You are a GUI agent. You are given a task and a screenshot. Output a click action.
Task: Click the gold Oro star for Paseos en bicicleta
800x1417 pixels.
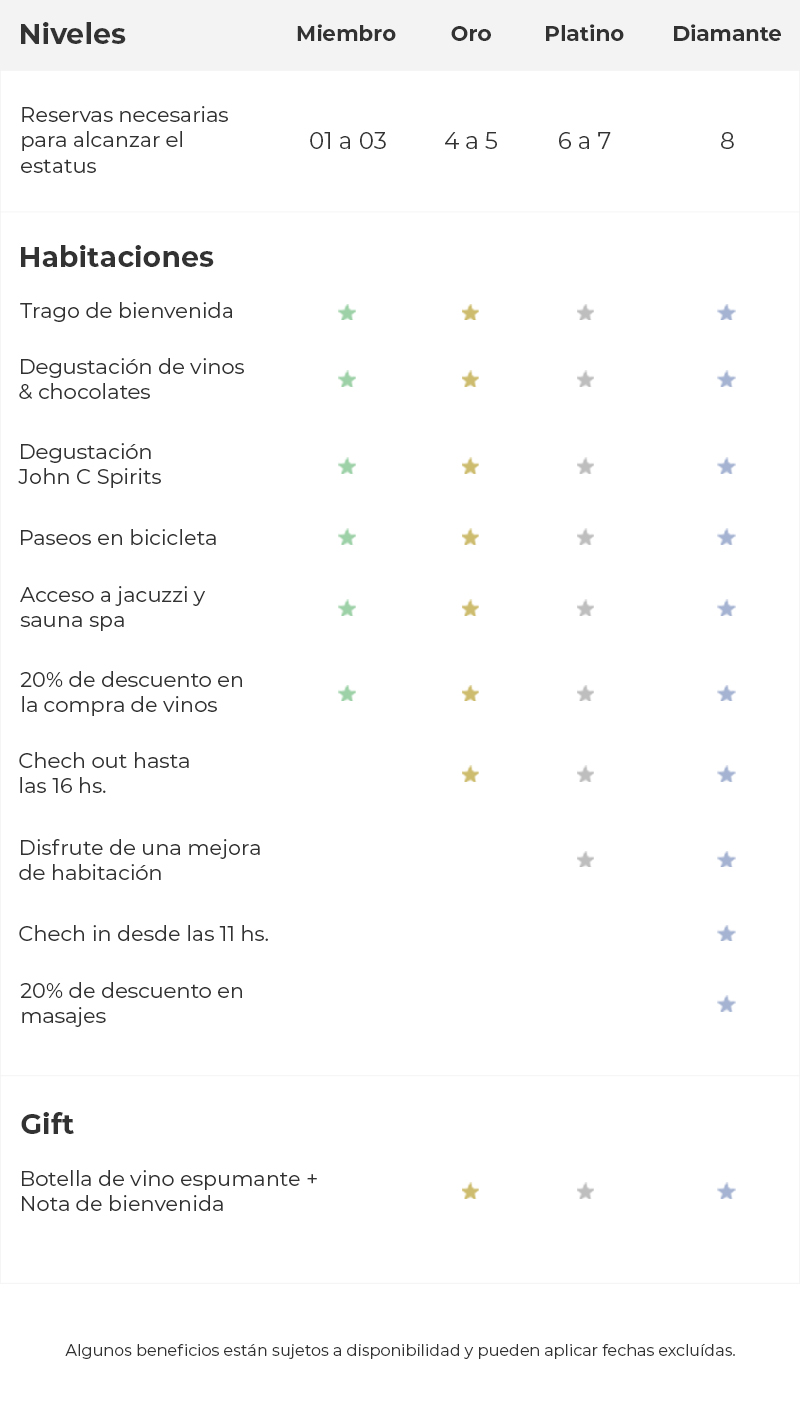[470, 538]
